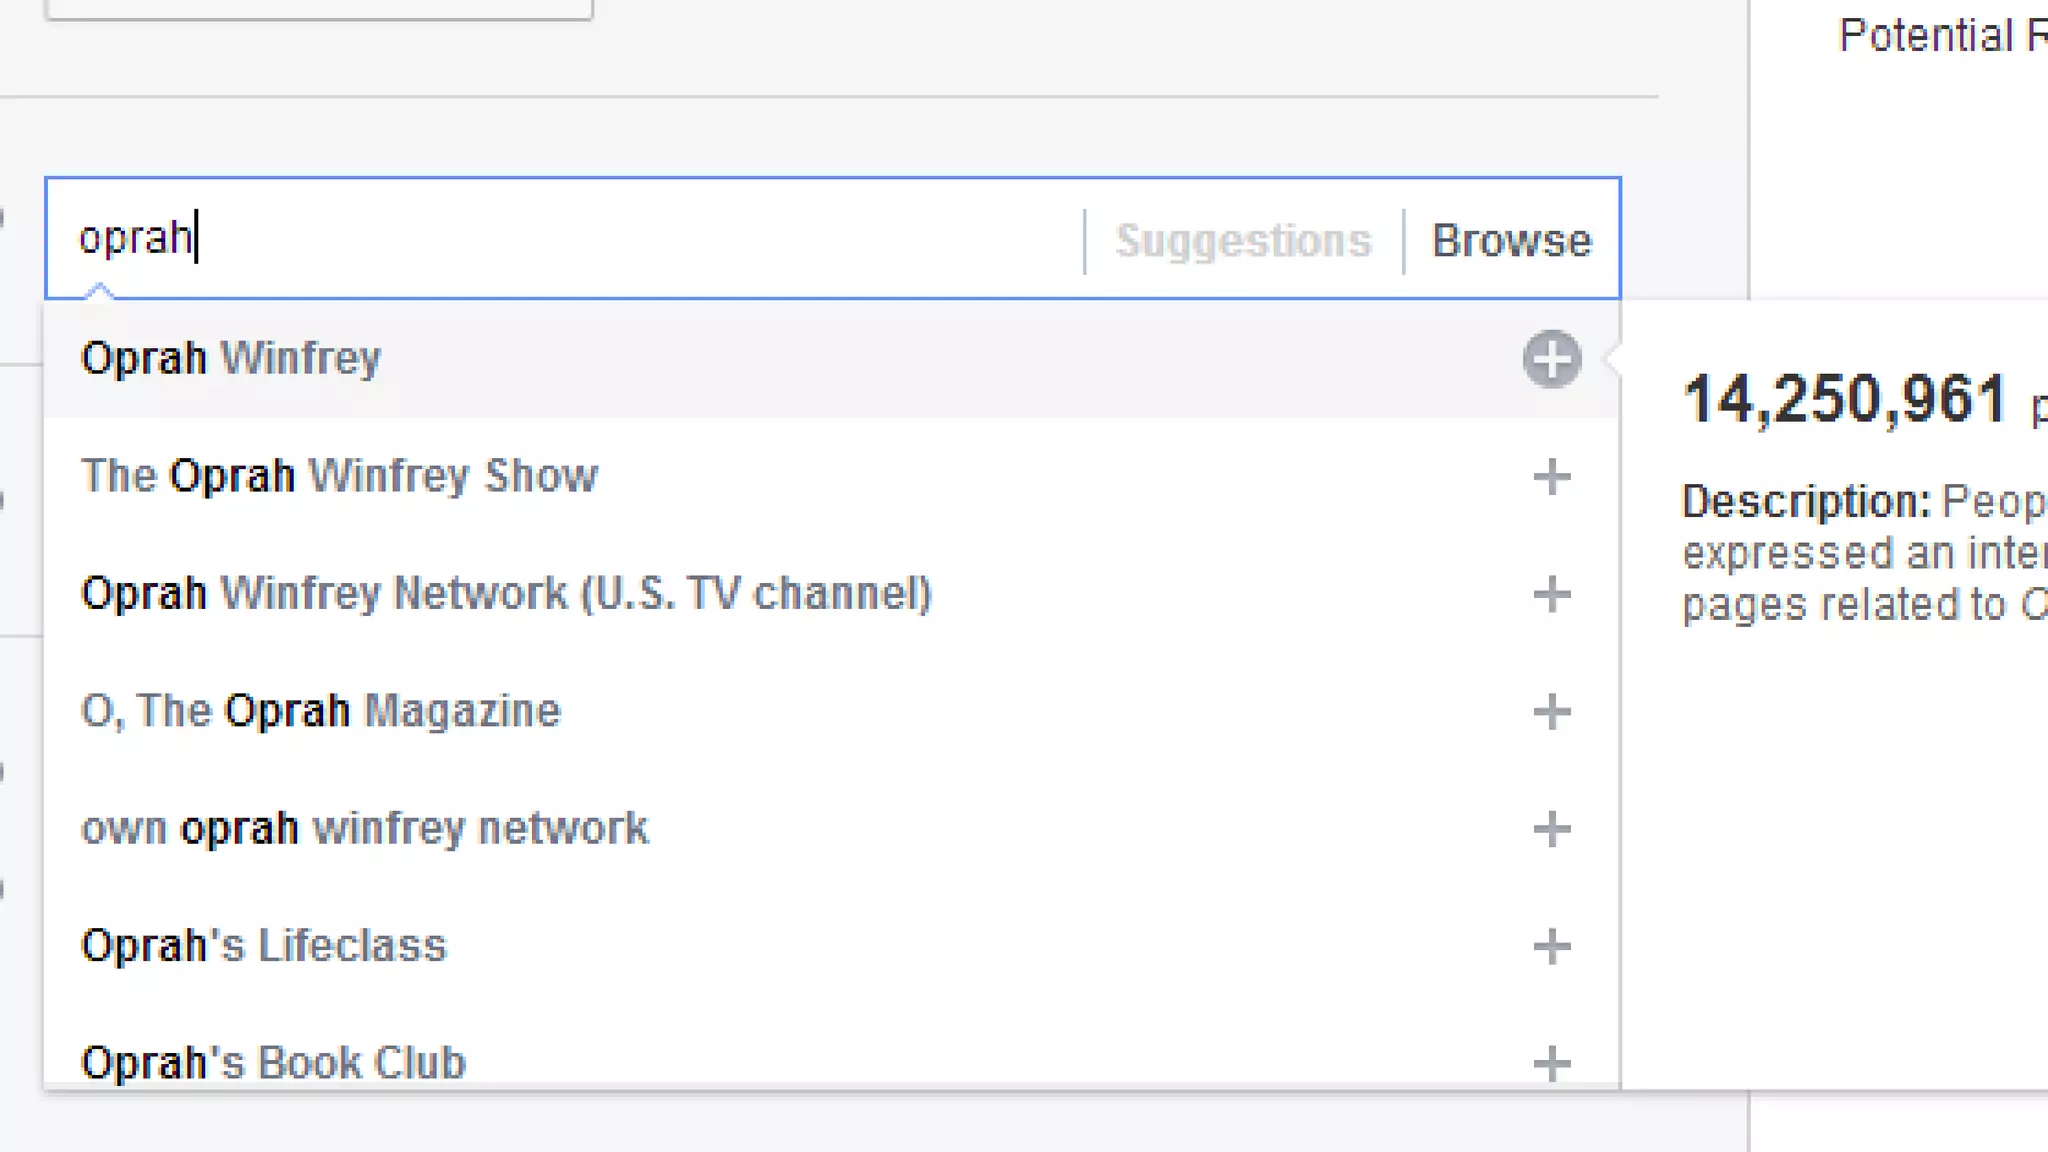Add The Oprah Winfrey Show via plus icon
Image resolution: width=2048 pixels, height=1152 pixels.
tap(1551, 477)
